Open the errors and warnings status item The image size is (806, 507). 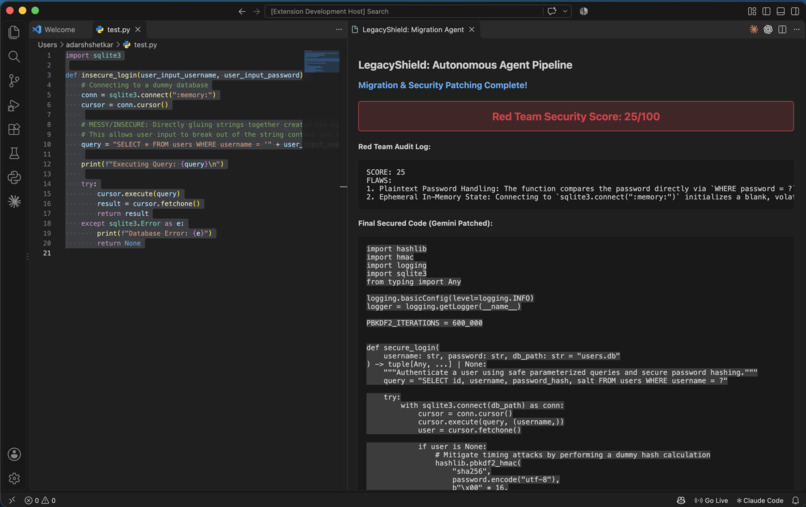(x=40, y=500)
